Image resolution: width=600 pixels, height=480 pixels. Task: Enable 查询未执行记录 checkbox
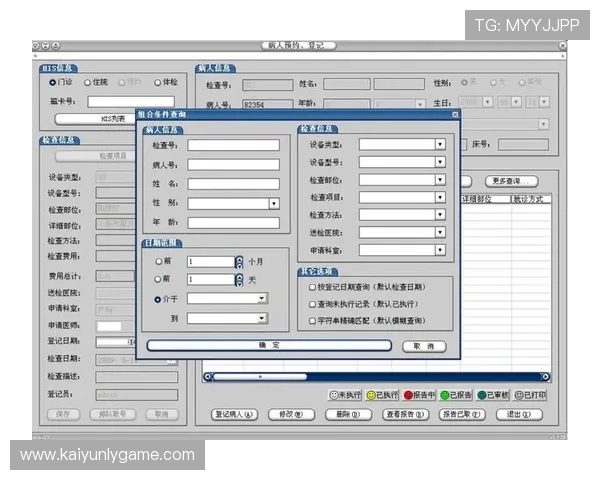pos(312,304)
